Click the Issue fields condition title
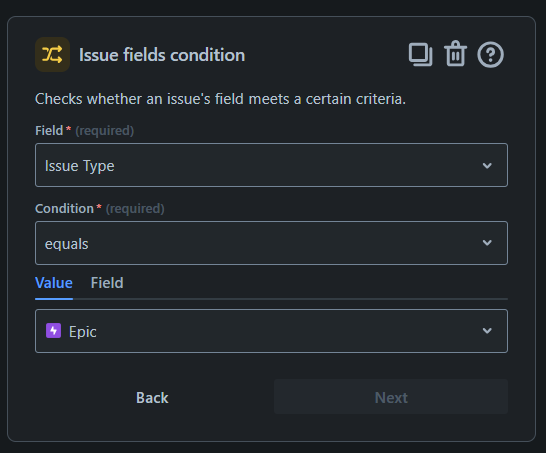The image size is (546, 453). pos(162,55)
